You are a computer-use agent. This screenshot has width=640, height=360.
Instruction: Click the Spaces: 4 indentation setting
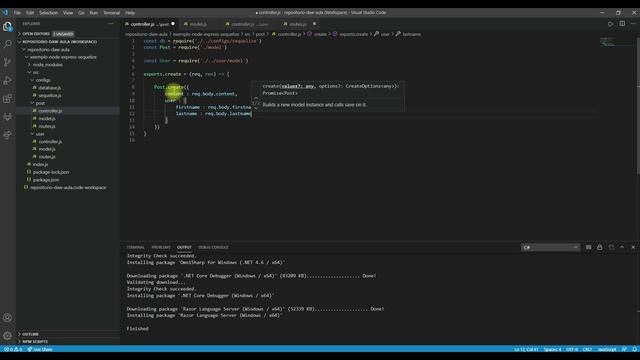click(552, 349)
